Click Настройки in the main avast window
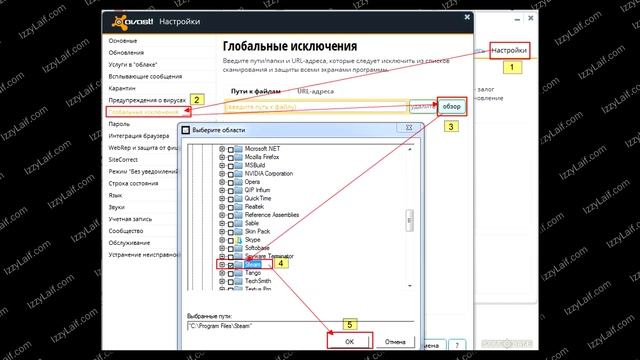The width and height of the screenshot is (640, 360). (509, 51)
